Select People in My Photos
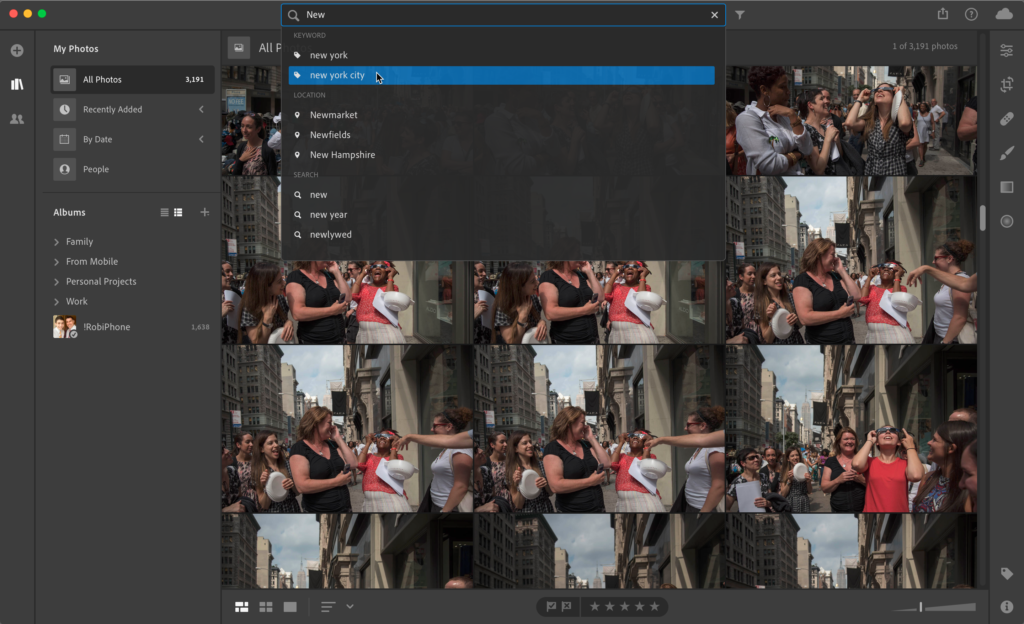 [x=96, y=169]
